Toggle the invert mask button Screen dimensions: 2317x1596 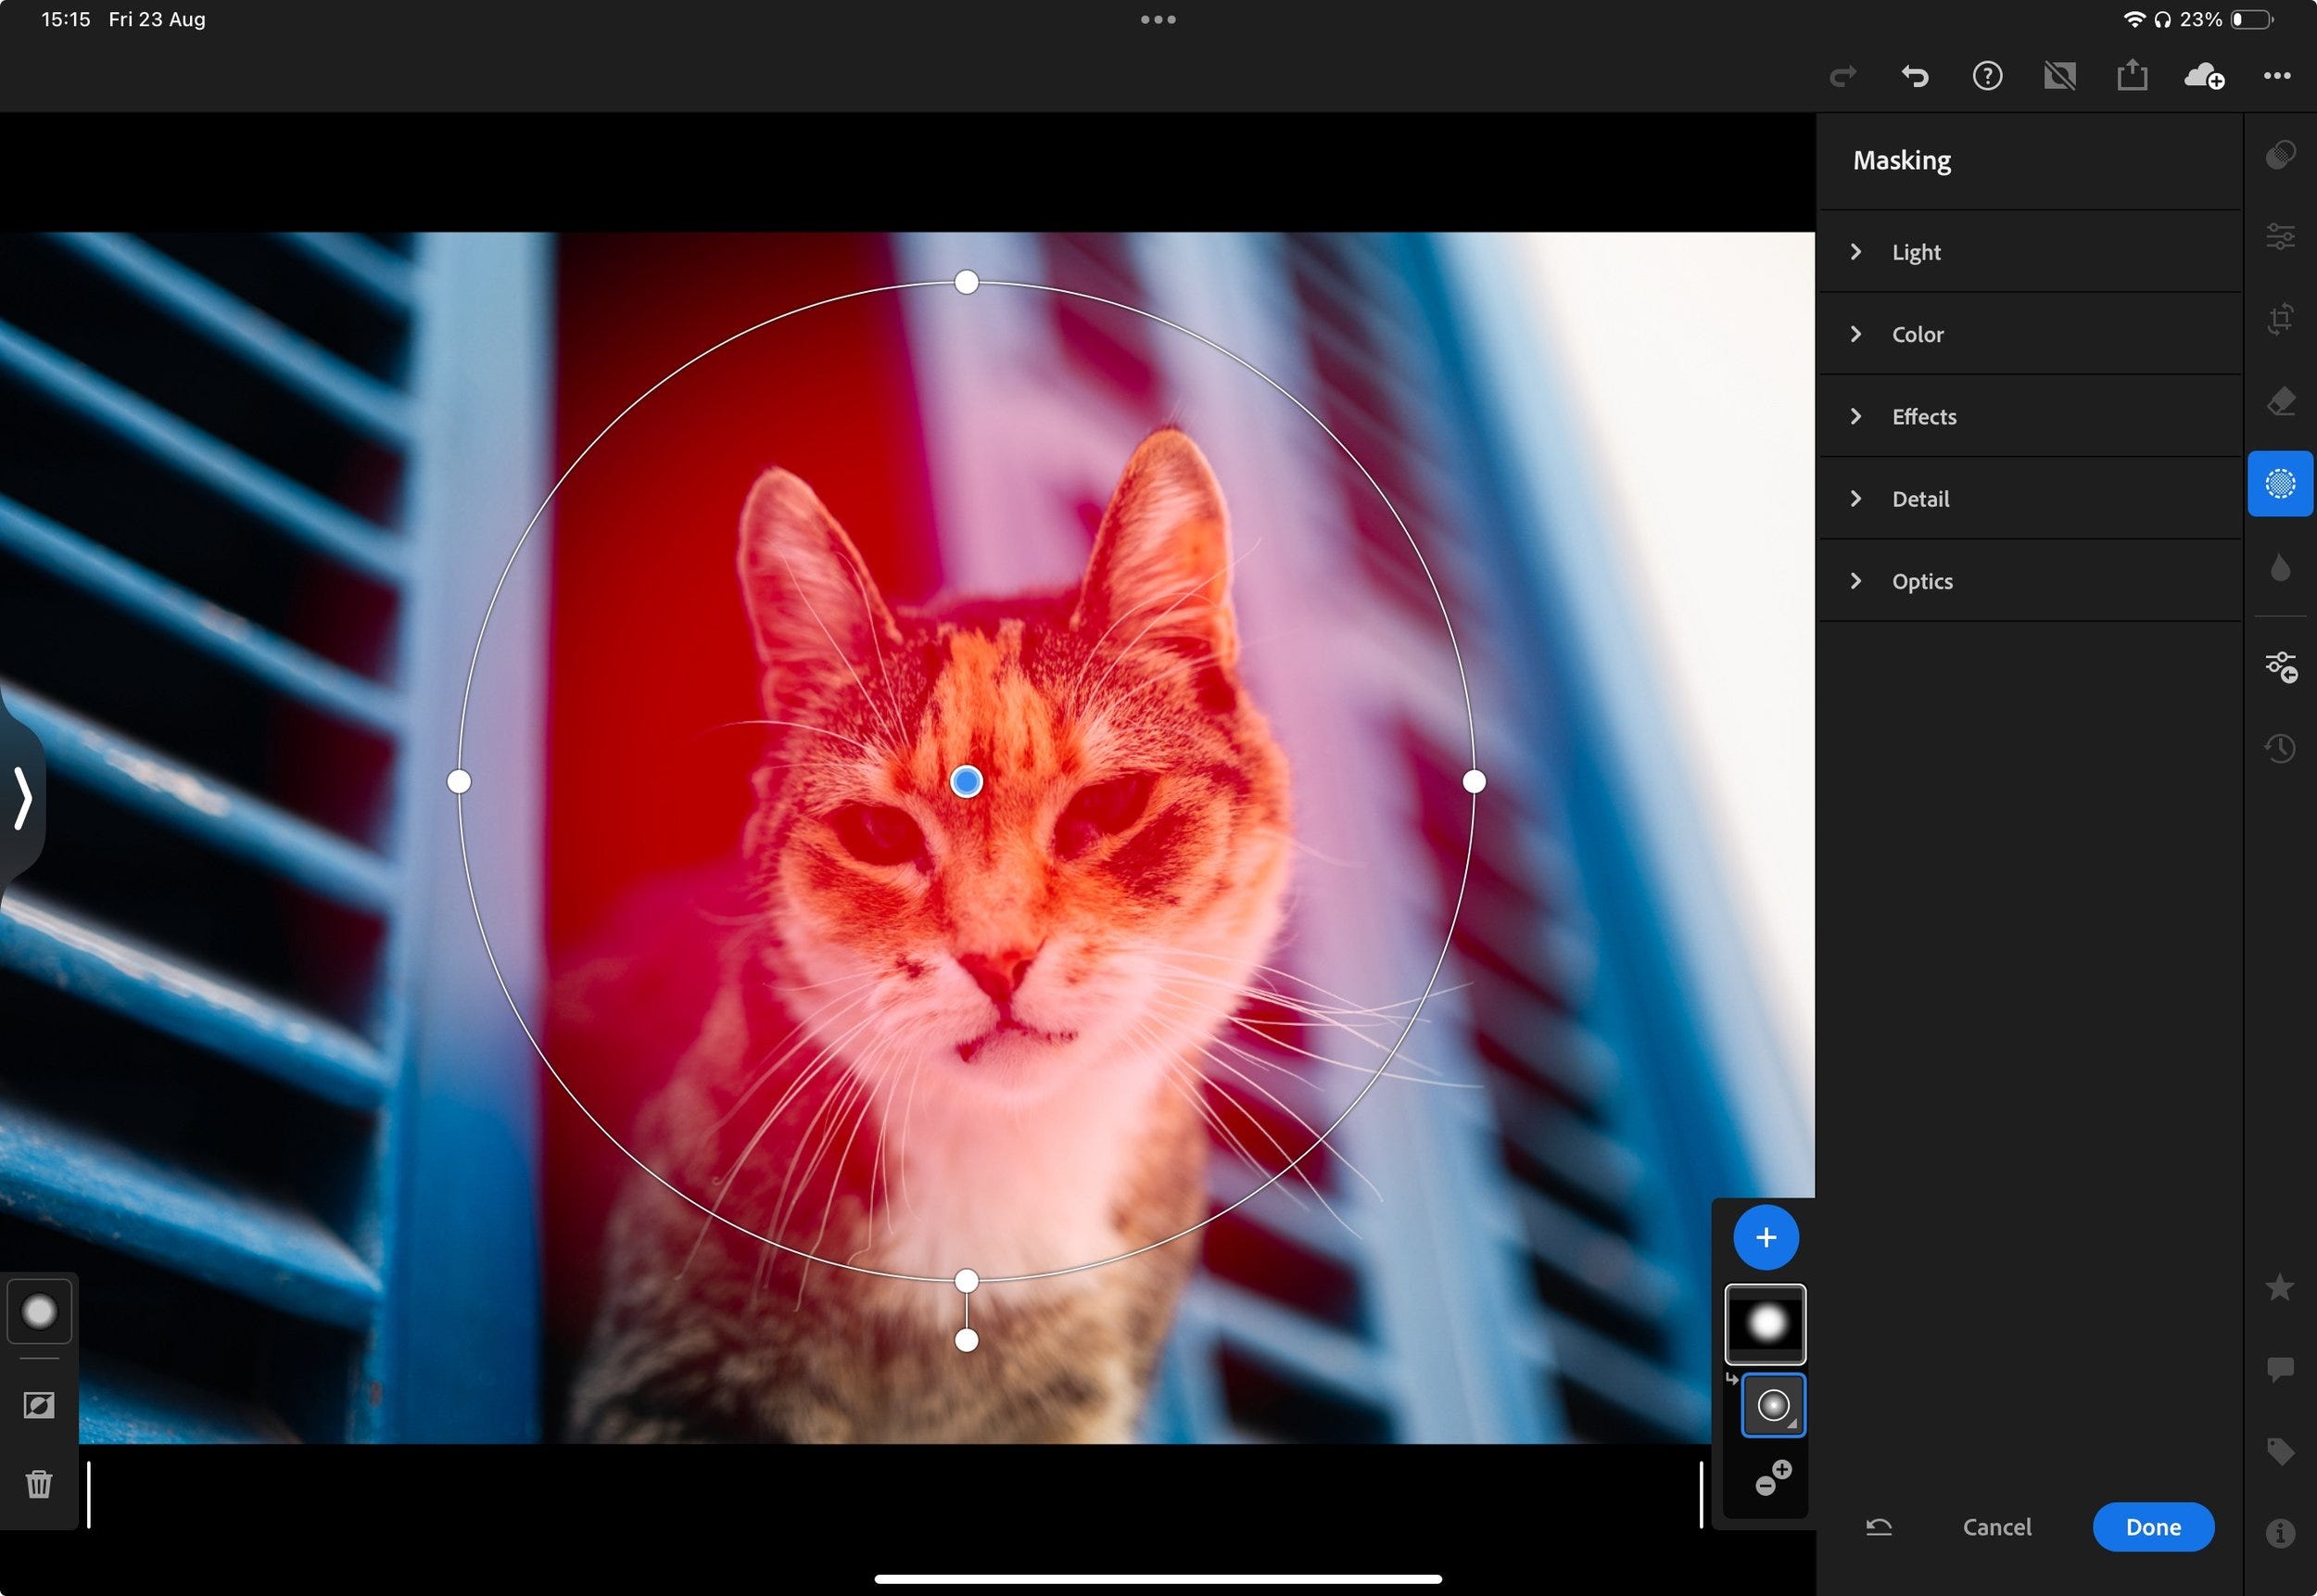pos(39,1405)
